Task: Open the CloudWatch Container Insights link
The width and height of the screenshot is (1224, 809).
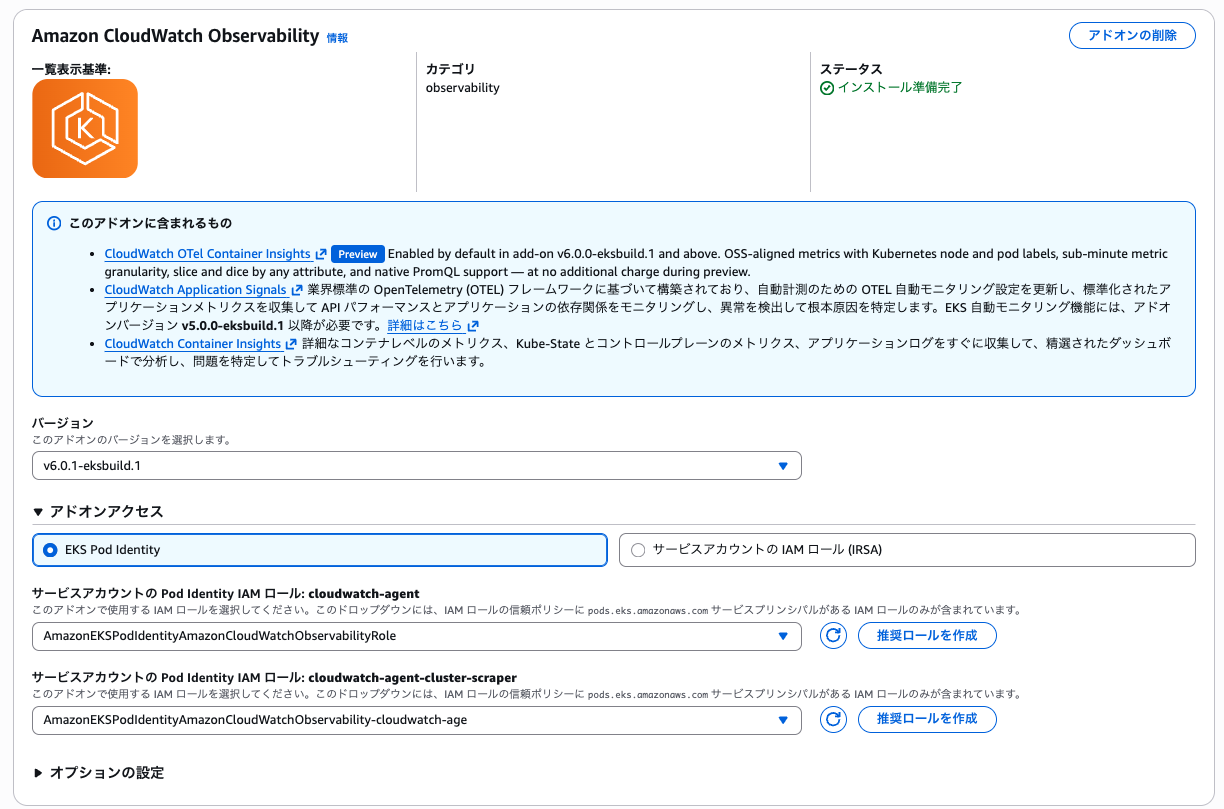Action: [x=192, y=344]
